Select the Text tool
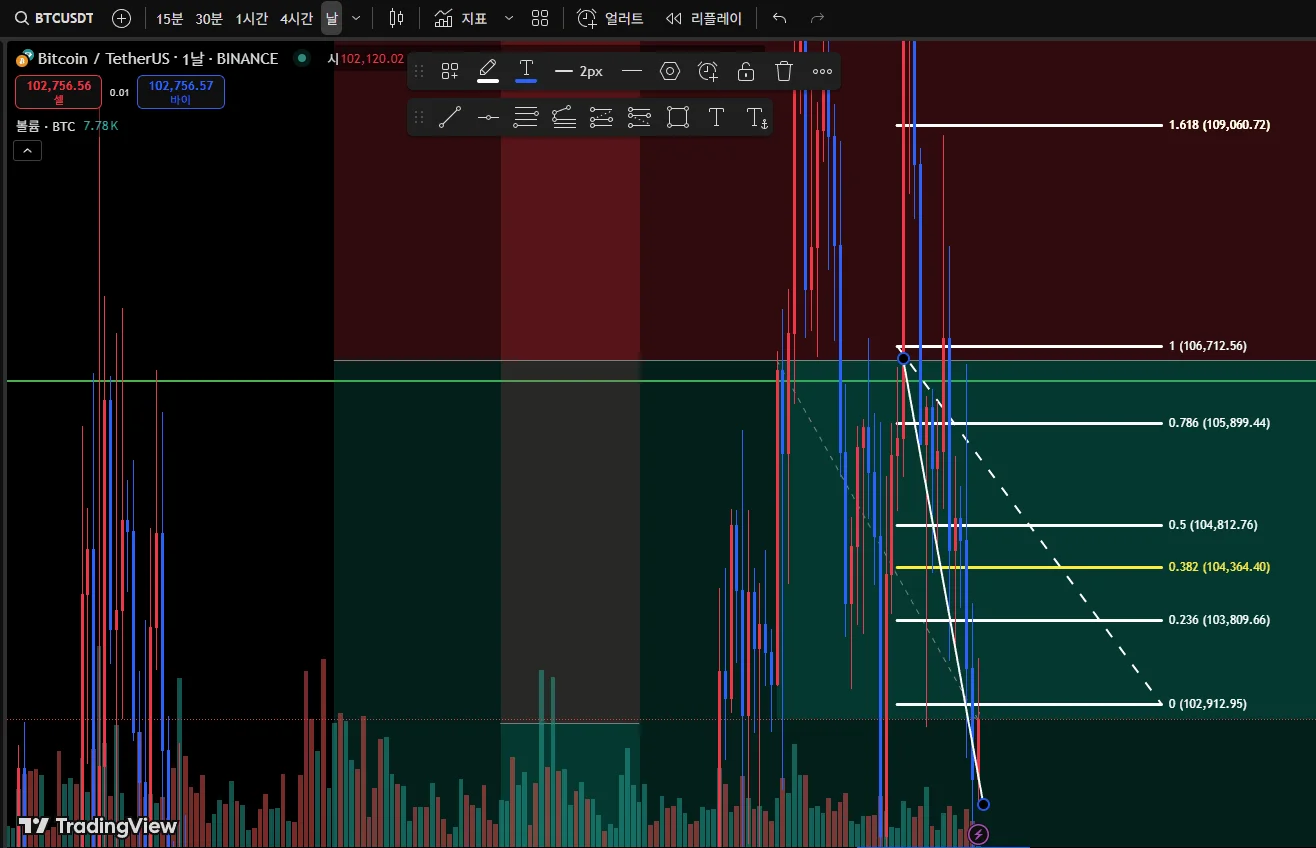1316x848 pixels. tap(716, 118)
